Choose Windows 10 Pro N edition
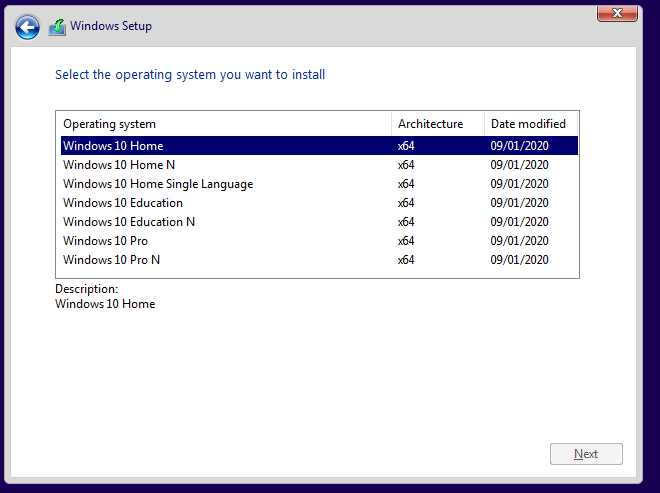 (x=319, y=259)
